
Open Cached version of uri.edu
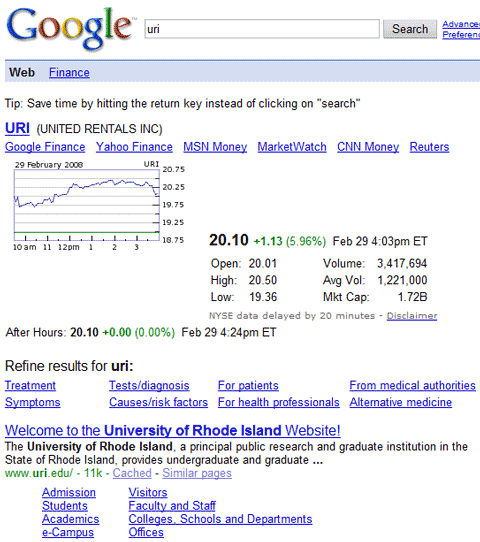click(x=132, y=473)
